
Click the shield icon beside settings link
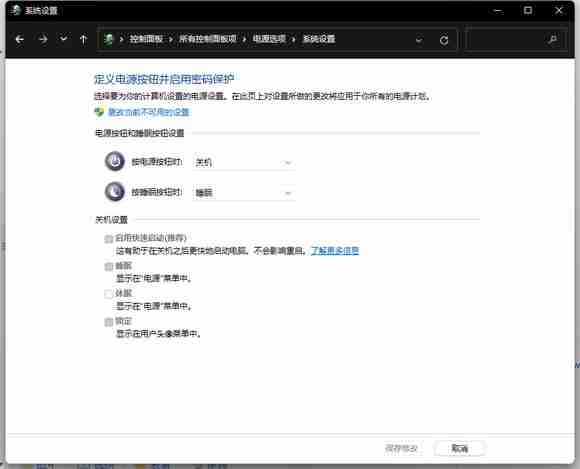pyautogui.click(x=99, y=112)
